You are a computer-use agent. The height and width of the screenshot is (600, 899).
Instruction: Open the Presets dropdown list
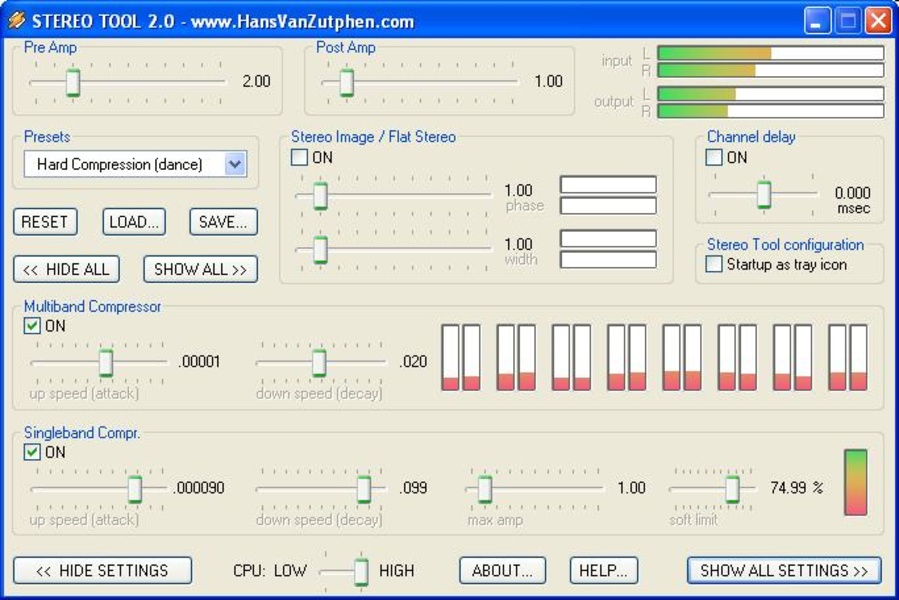coord(235,164)
